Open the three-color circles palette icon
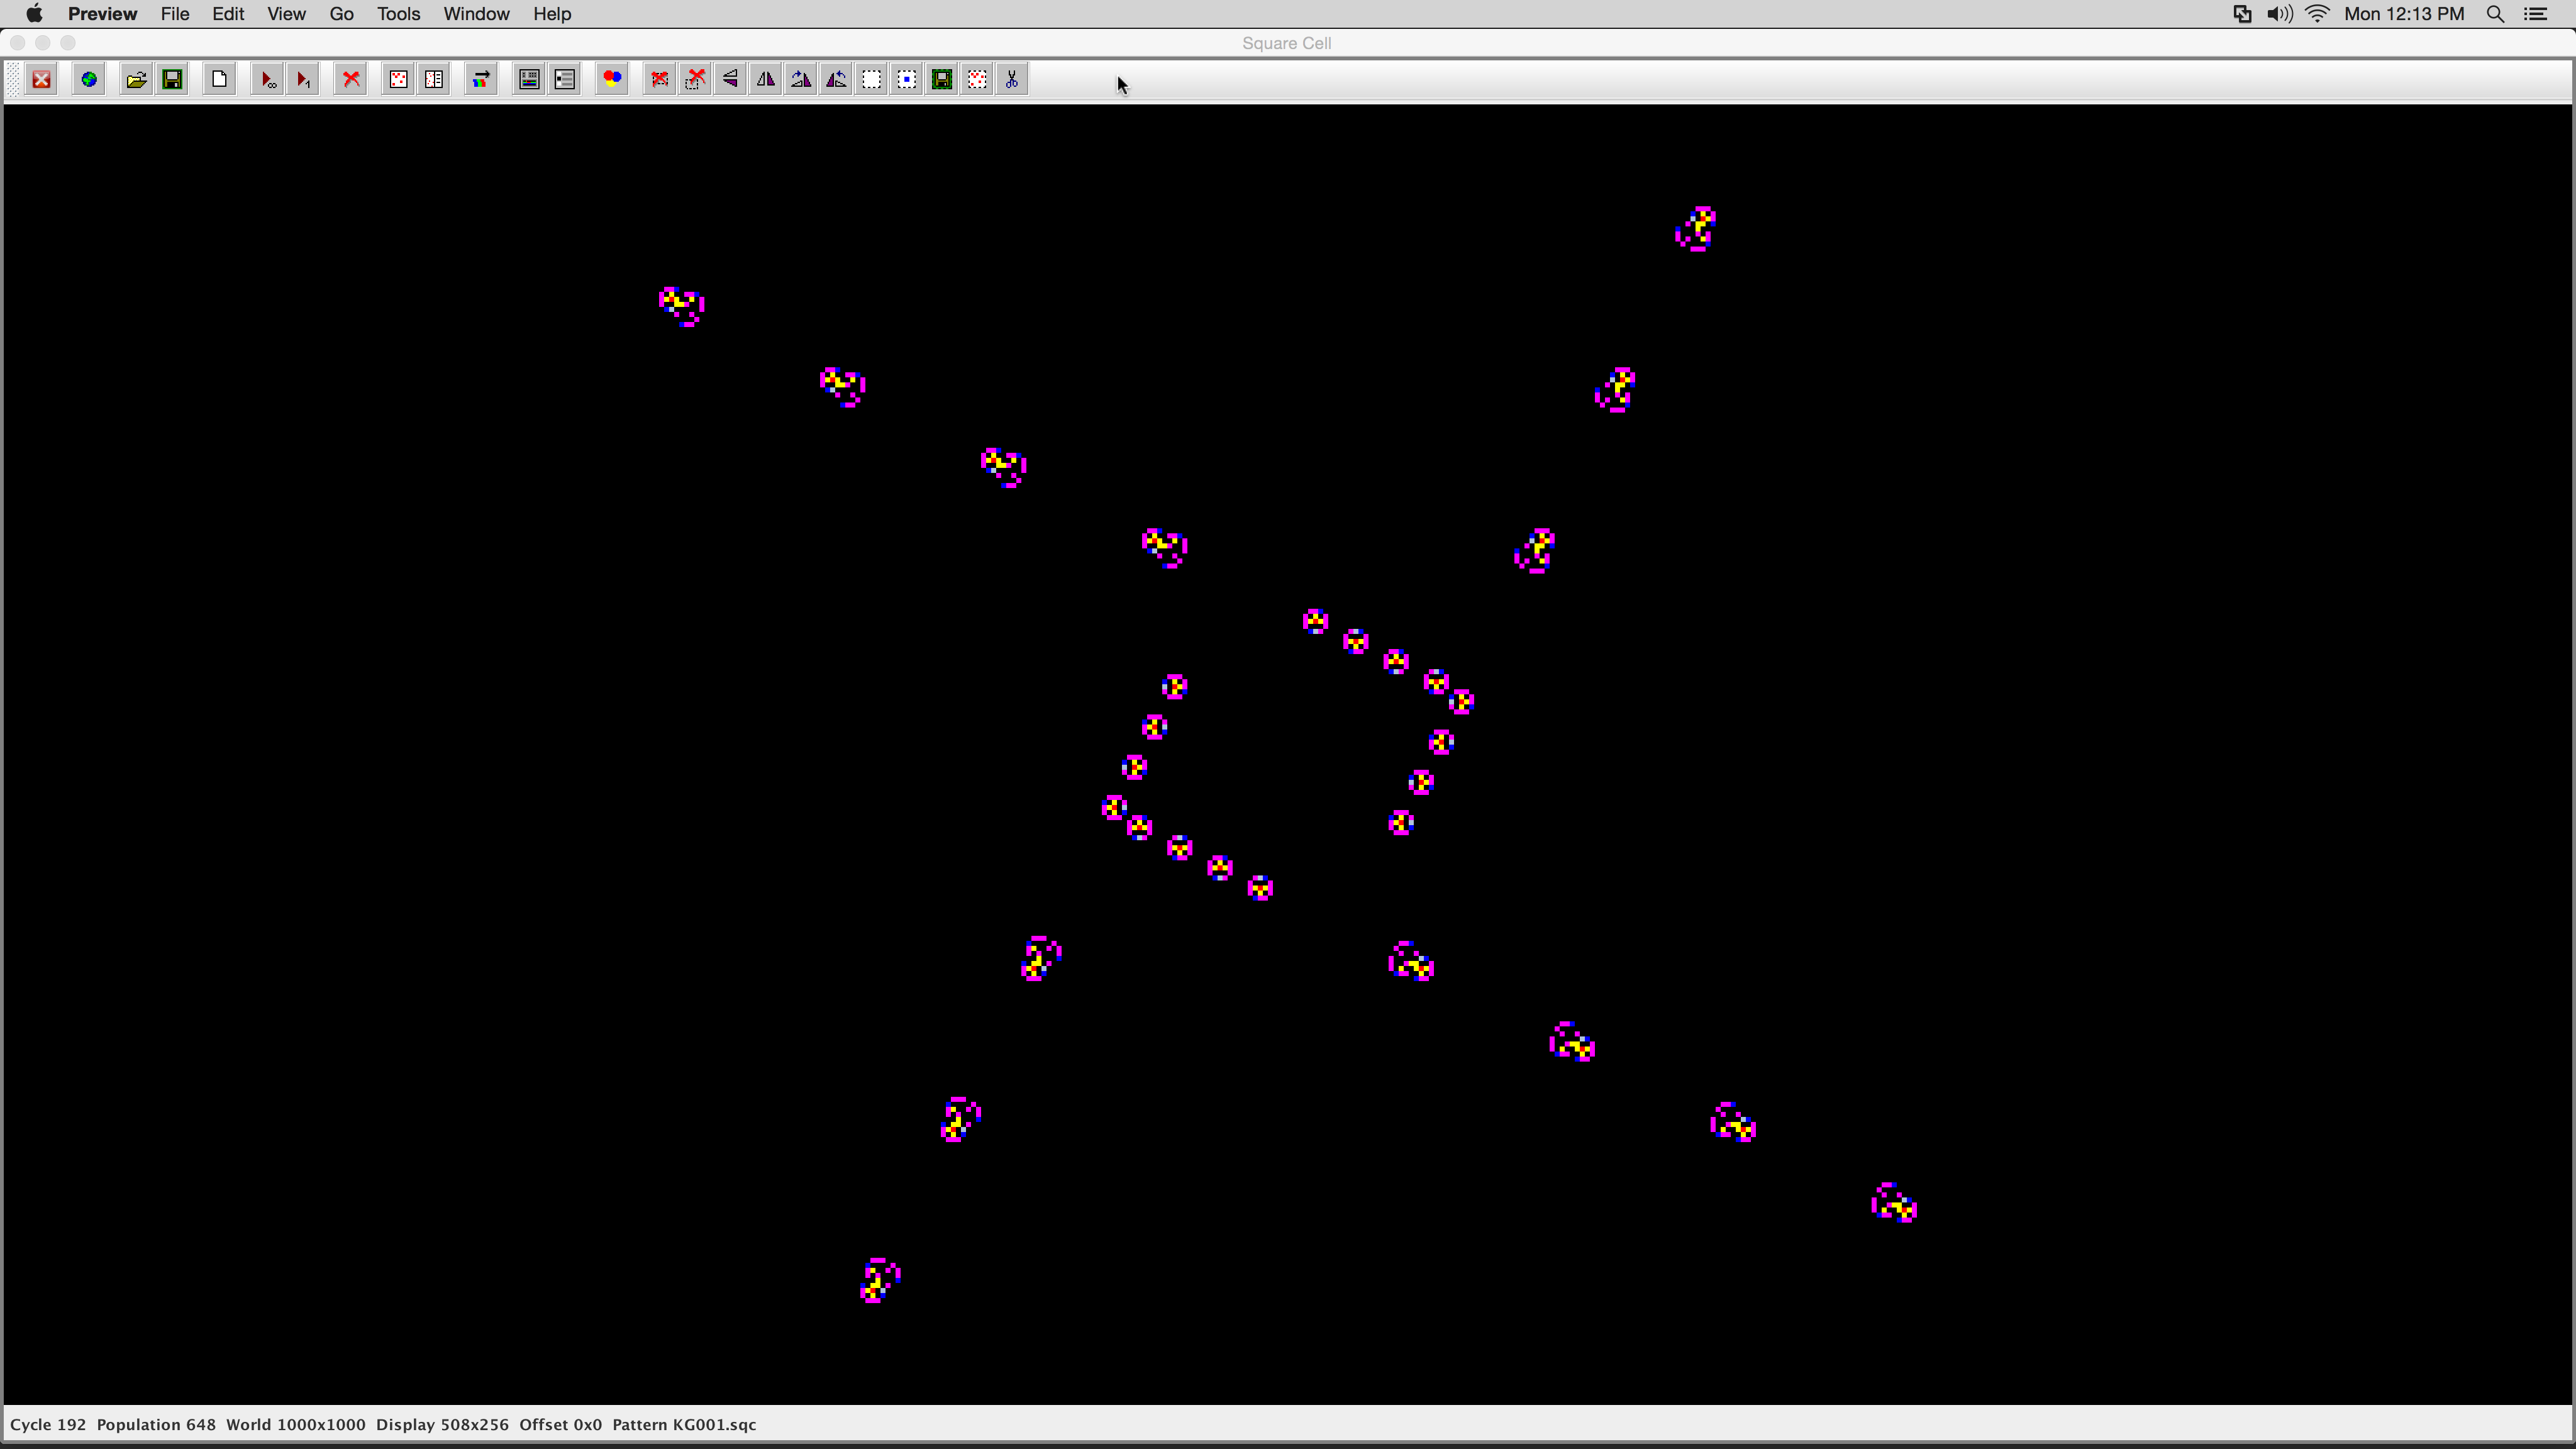 tap(612, 79)
